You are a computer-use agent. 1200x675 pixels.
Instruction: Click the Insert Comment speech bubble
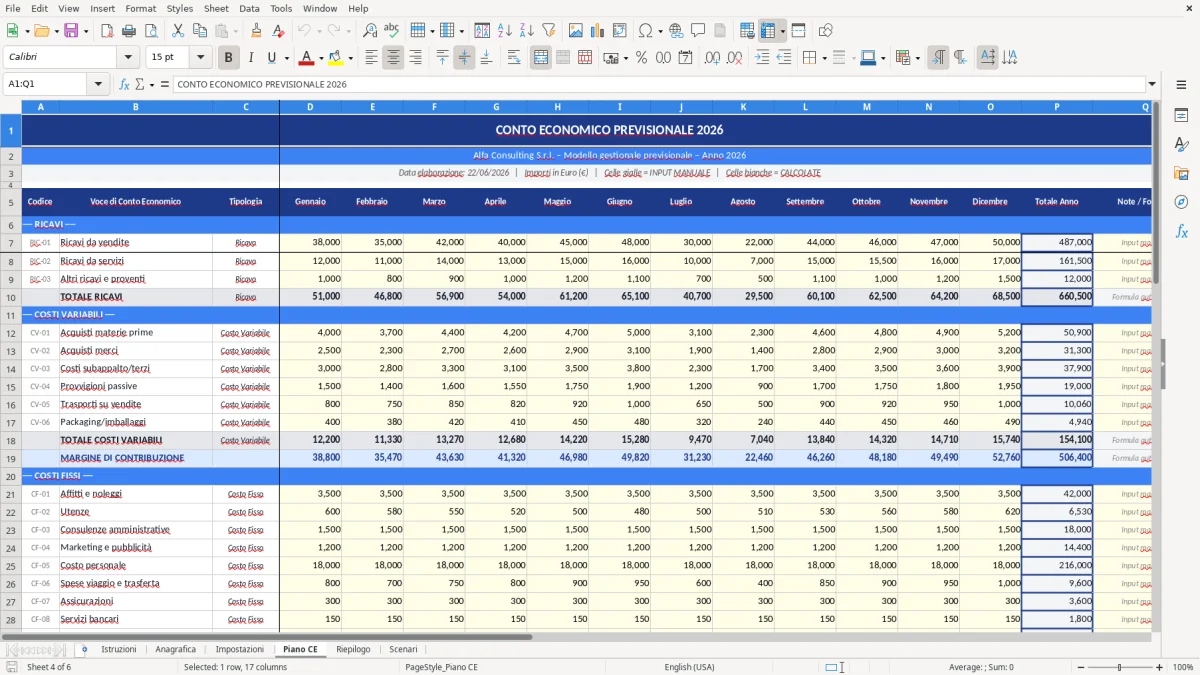tap(698, 31)
